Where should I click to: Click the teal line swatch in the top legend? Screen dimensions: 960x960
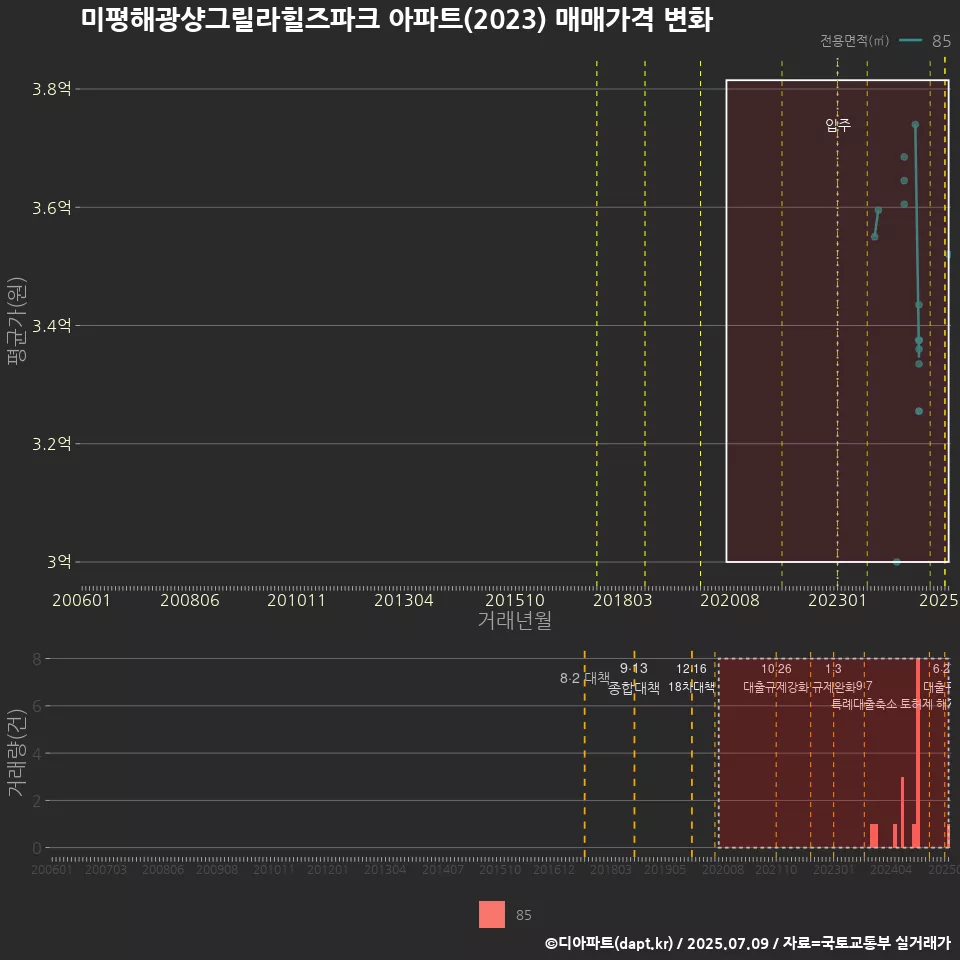[x=910, y=41]
